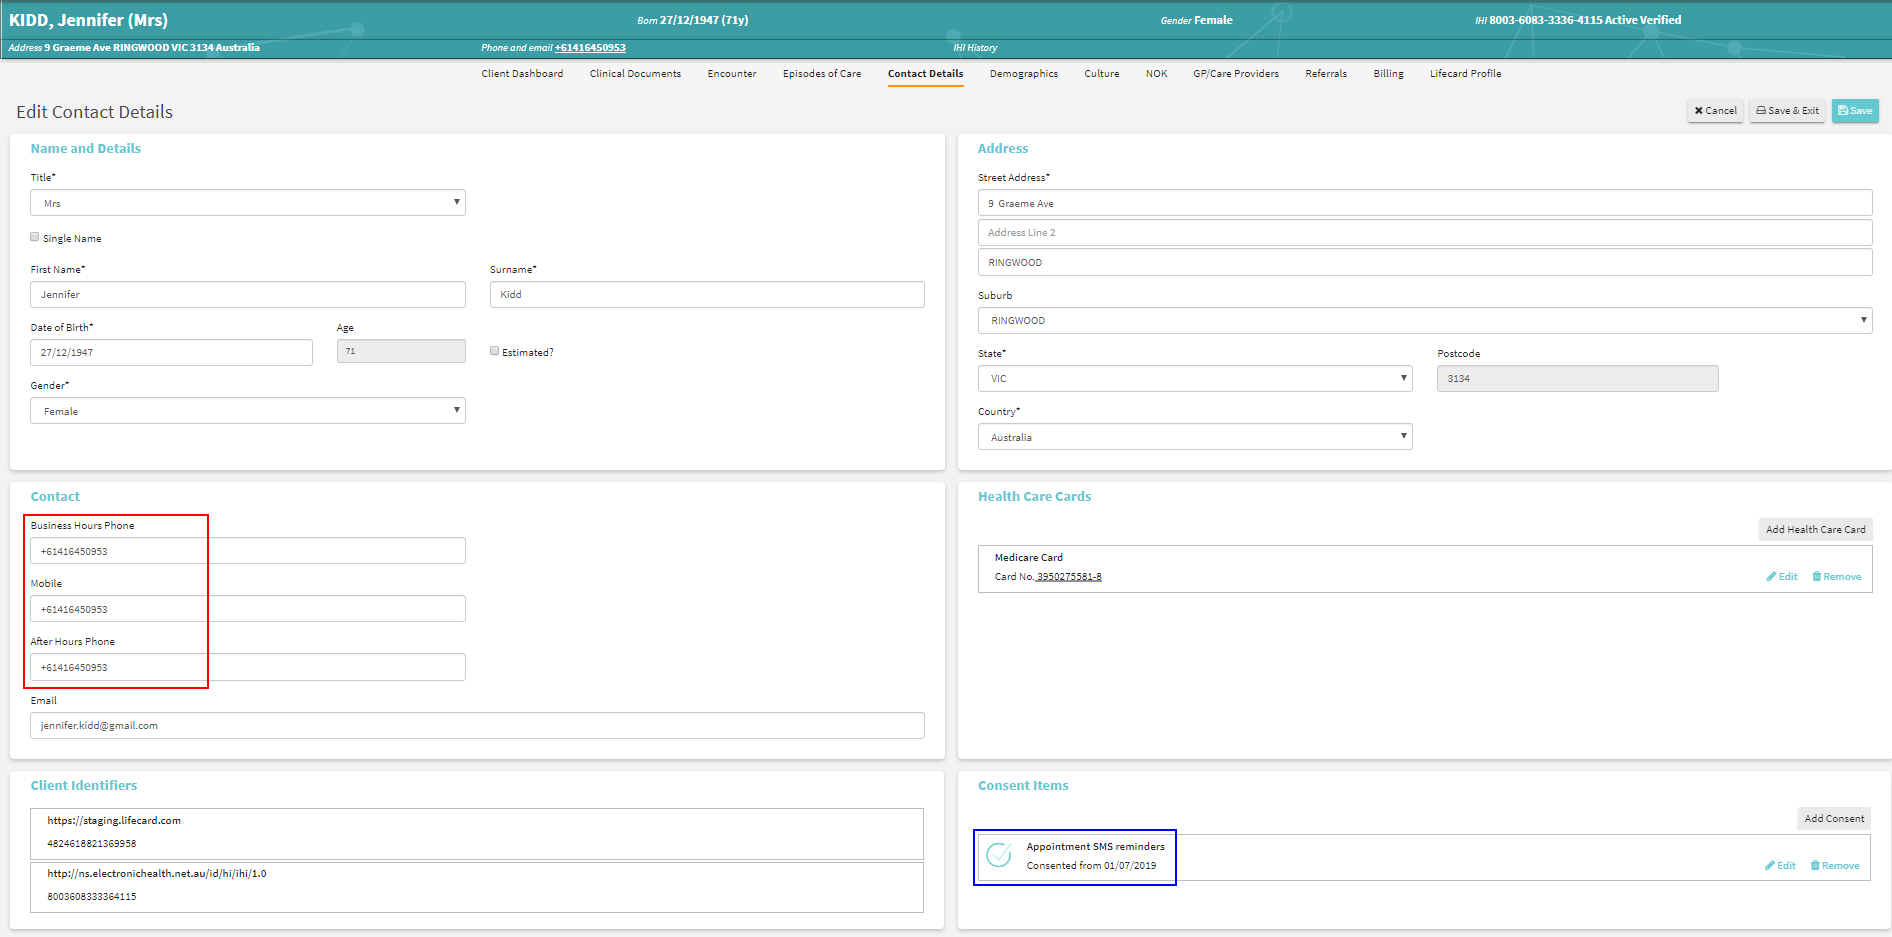The width and height of the screenshot is (1892, 937).
Task: Open the IHI History link
Action: pyautogui.click(x=974, y=48)
